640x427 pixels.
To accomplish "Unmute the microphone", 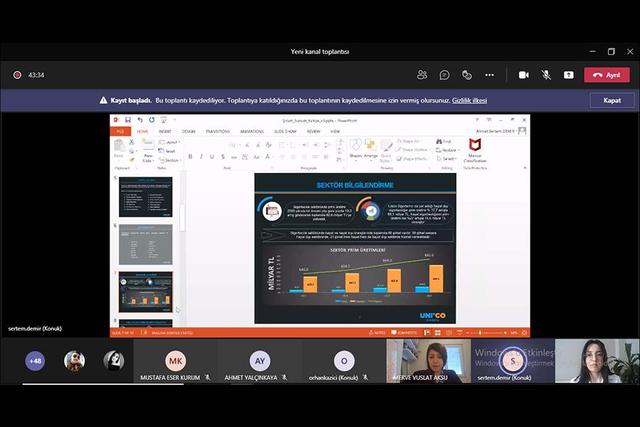I will [546, 74].
